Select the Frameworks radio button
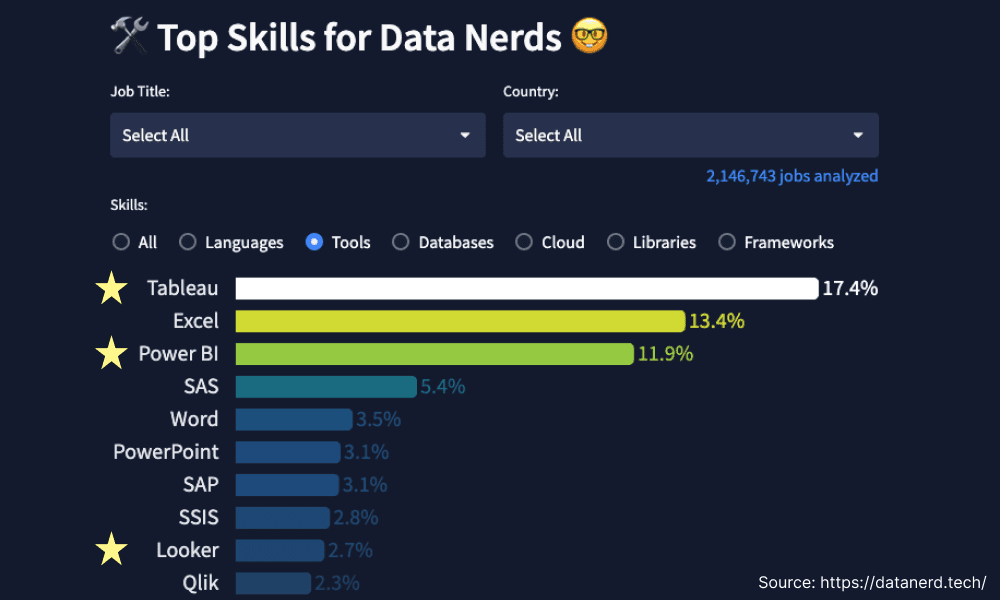This screenshot has height=600, width=1000. 727,242
